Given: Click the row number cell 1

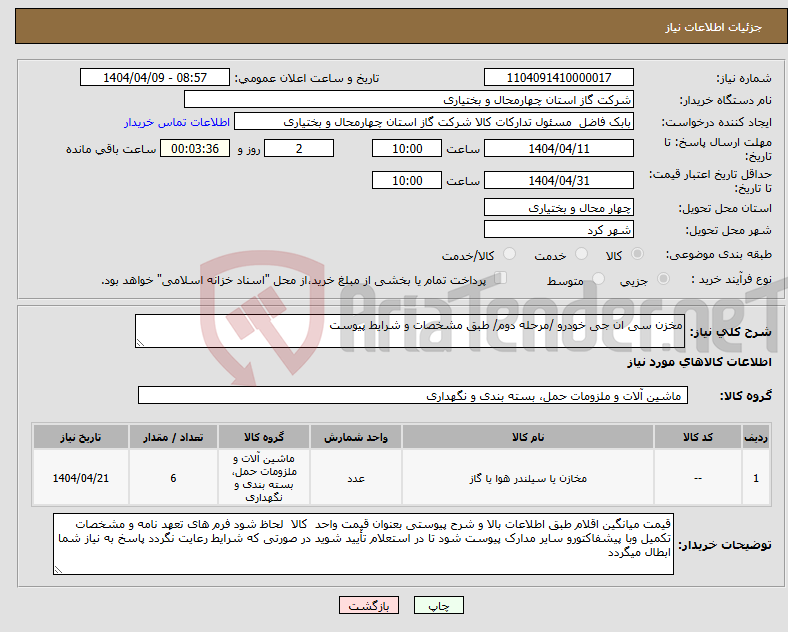Looking at the screenshot, I should (756, 478).
